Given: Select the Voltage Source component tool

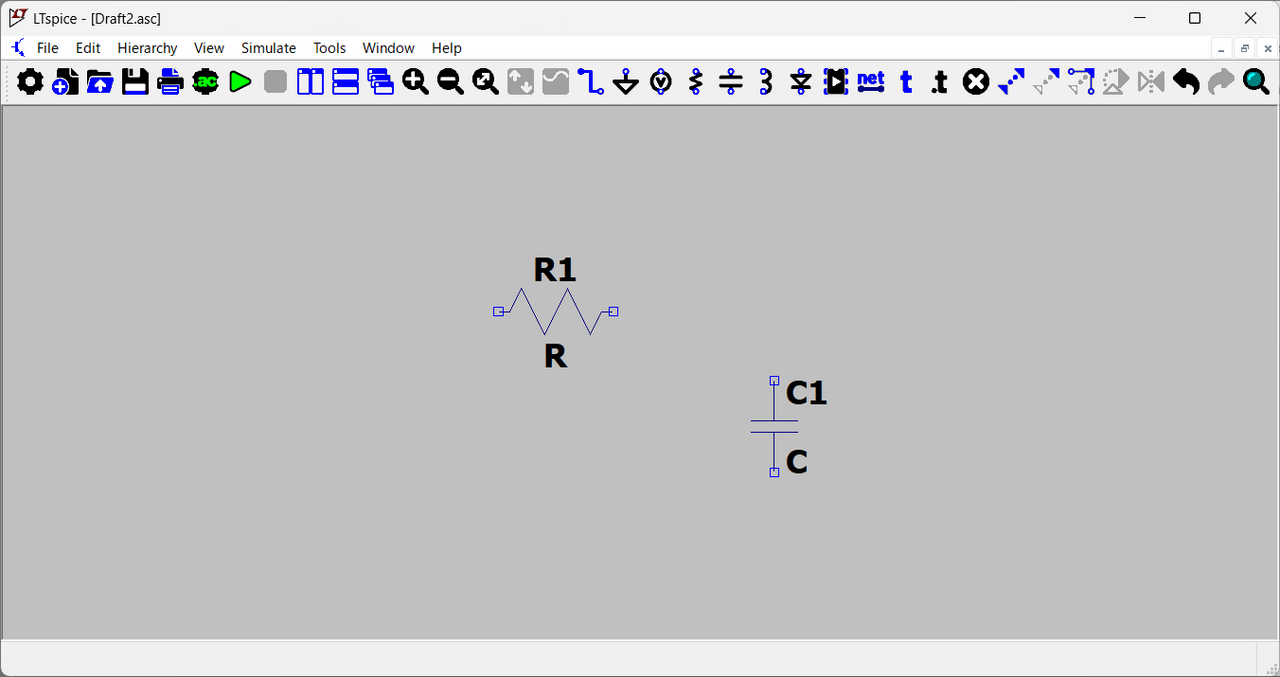Looking at the screenshot, I should (x=661, y=82).
